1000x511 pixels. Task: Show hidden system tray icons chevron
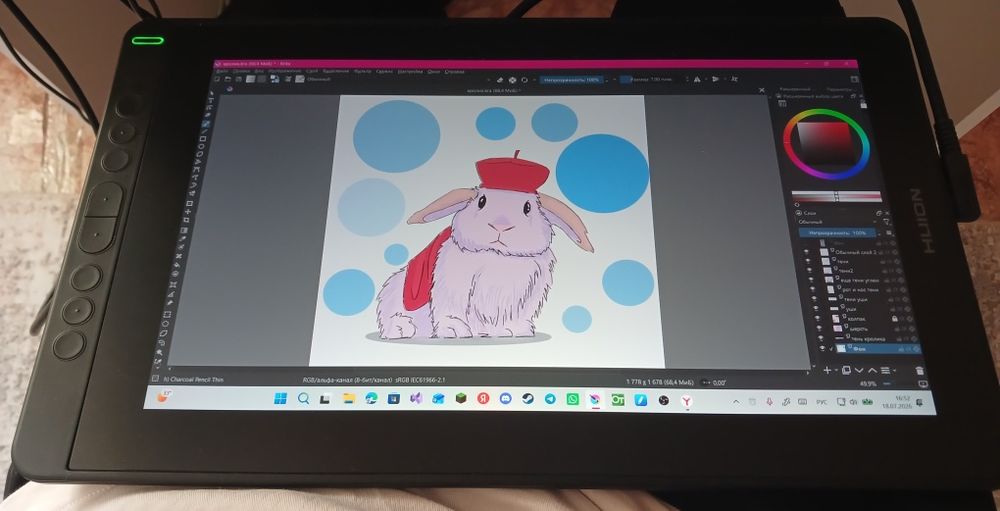click(x=736, y=401)
